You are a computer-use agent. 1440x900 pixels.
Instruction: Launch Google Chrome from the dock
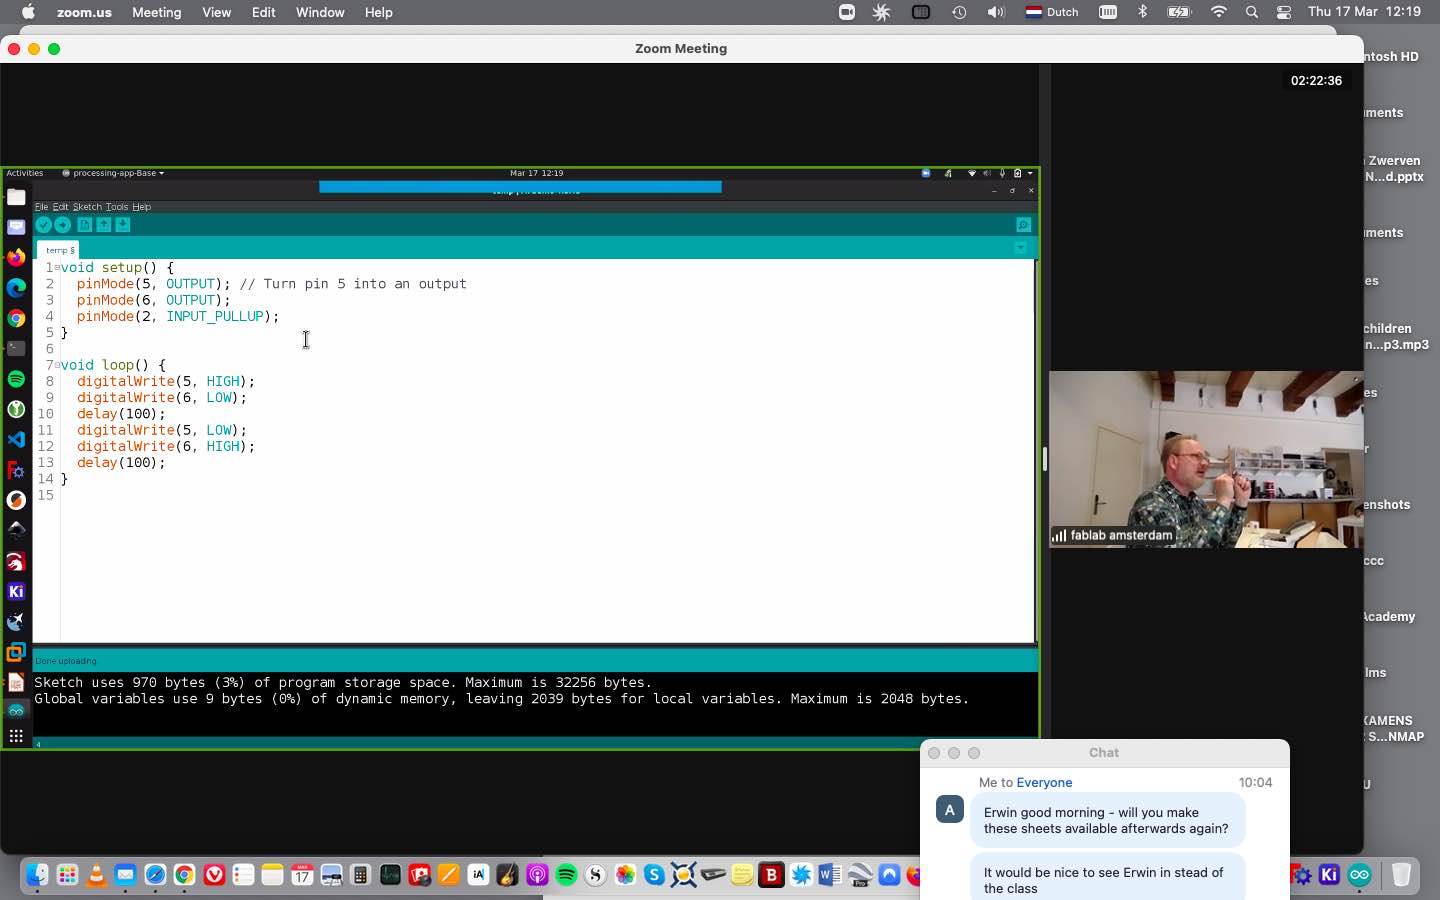click(x=16, y=318)
